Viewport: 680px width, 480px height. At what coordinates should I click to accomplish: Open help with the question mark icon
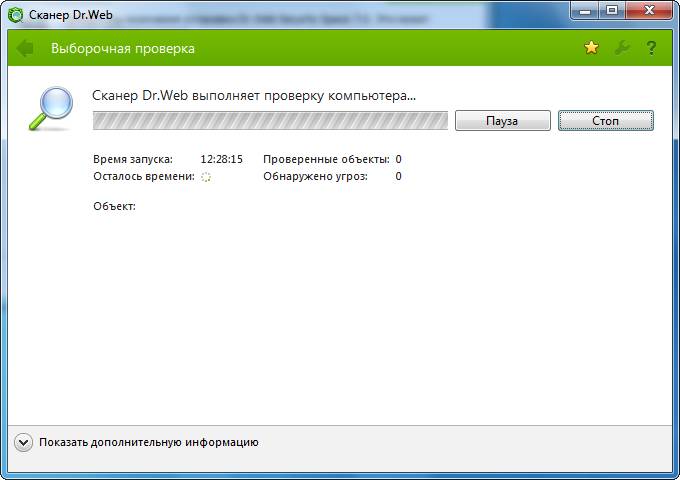(x=651, y=48)
